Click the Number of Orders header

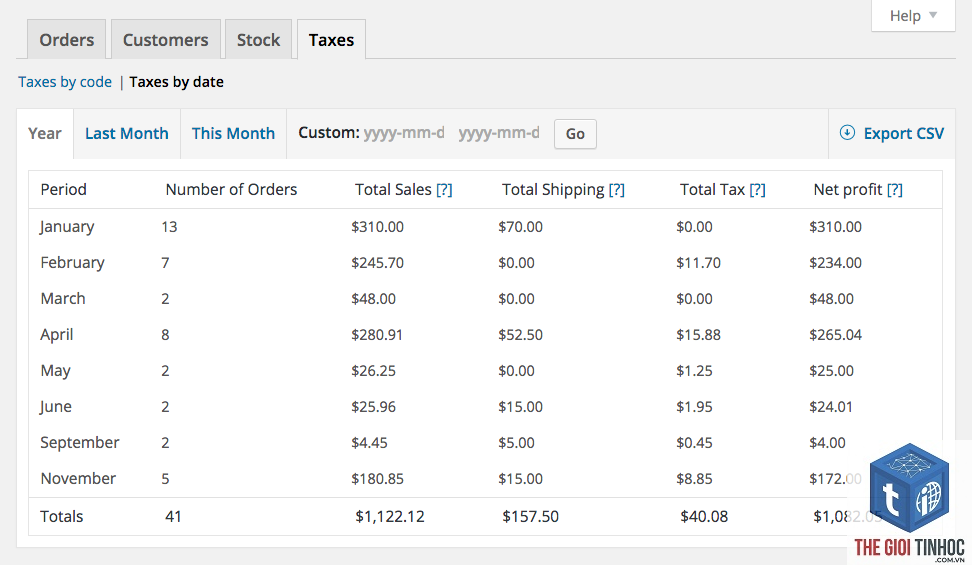tap(231, 190)
